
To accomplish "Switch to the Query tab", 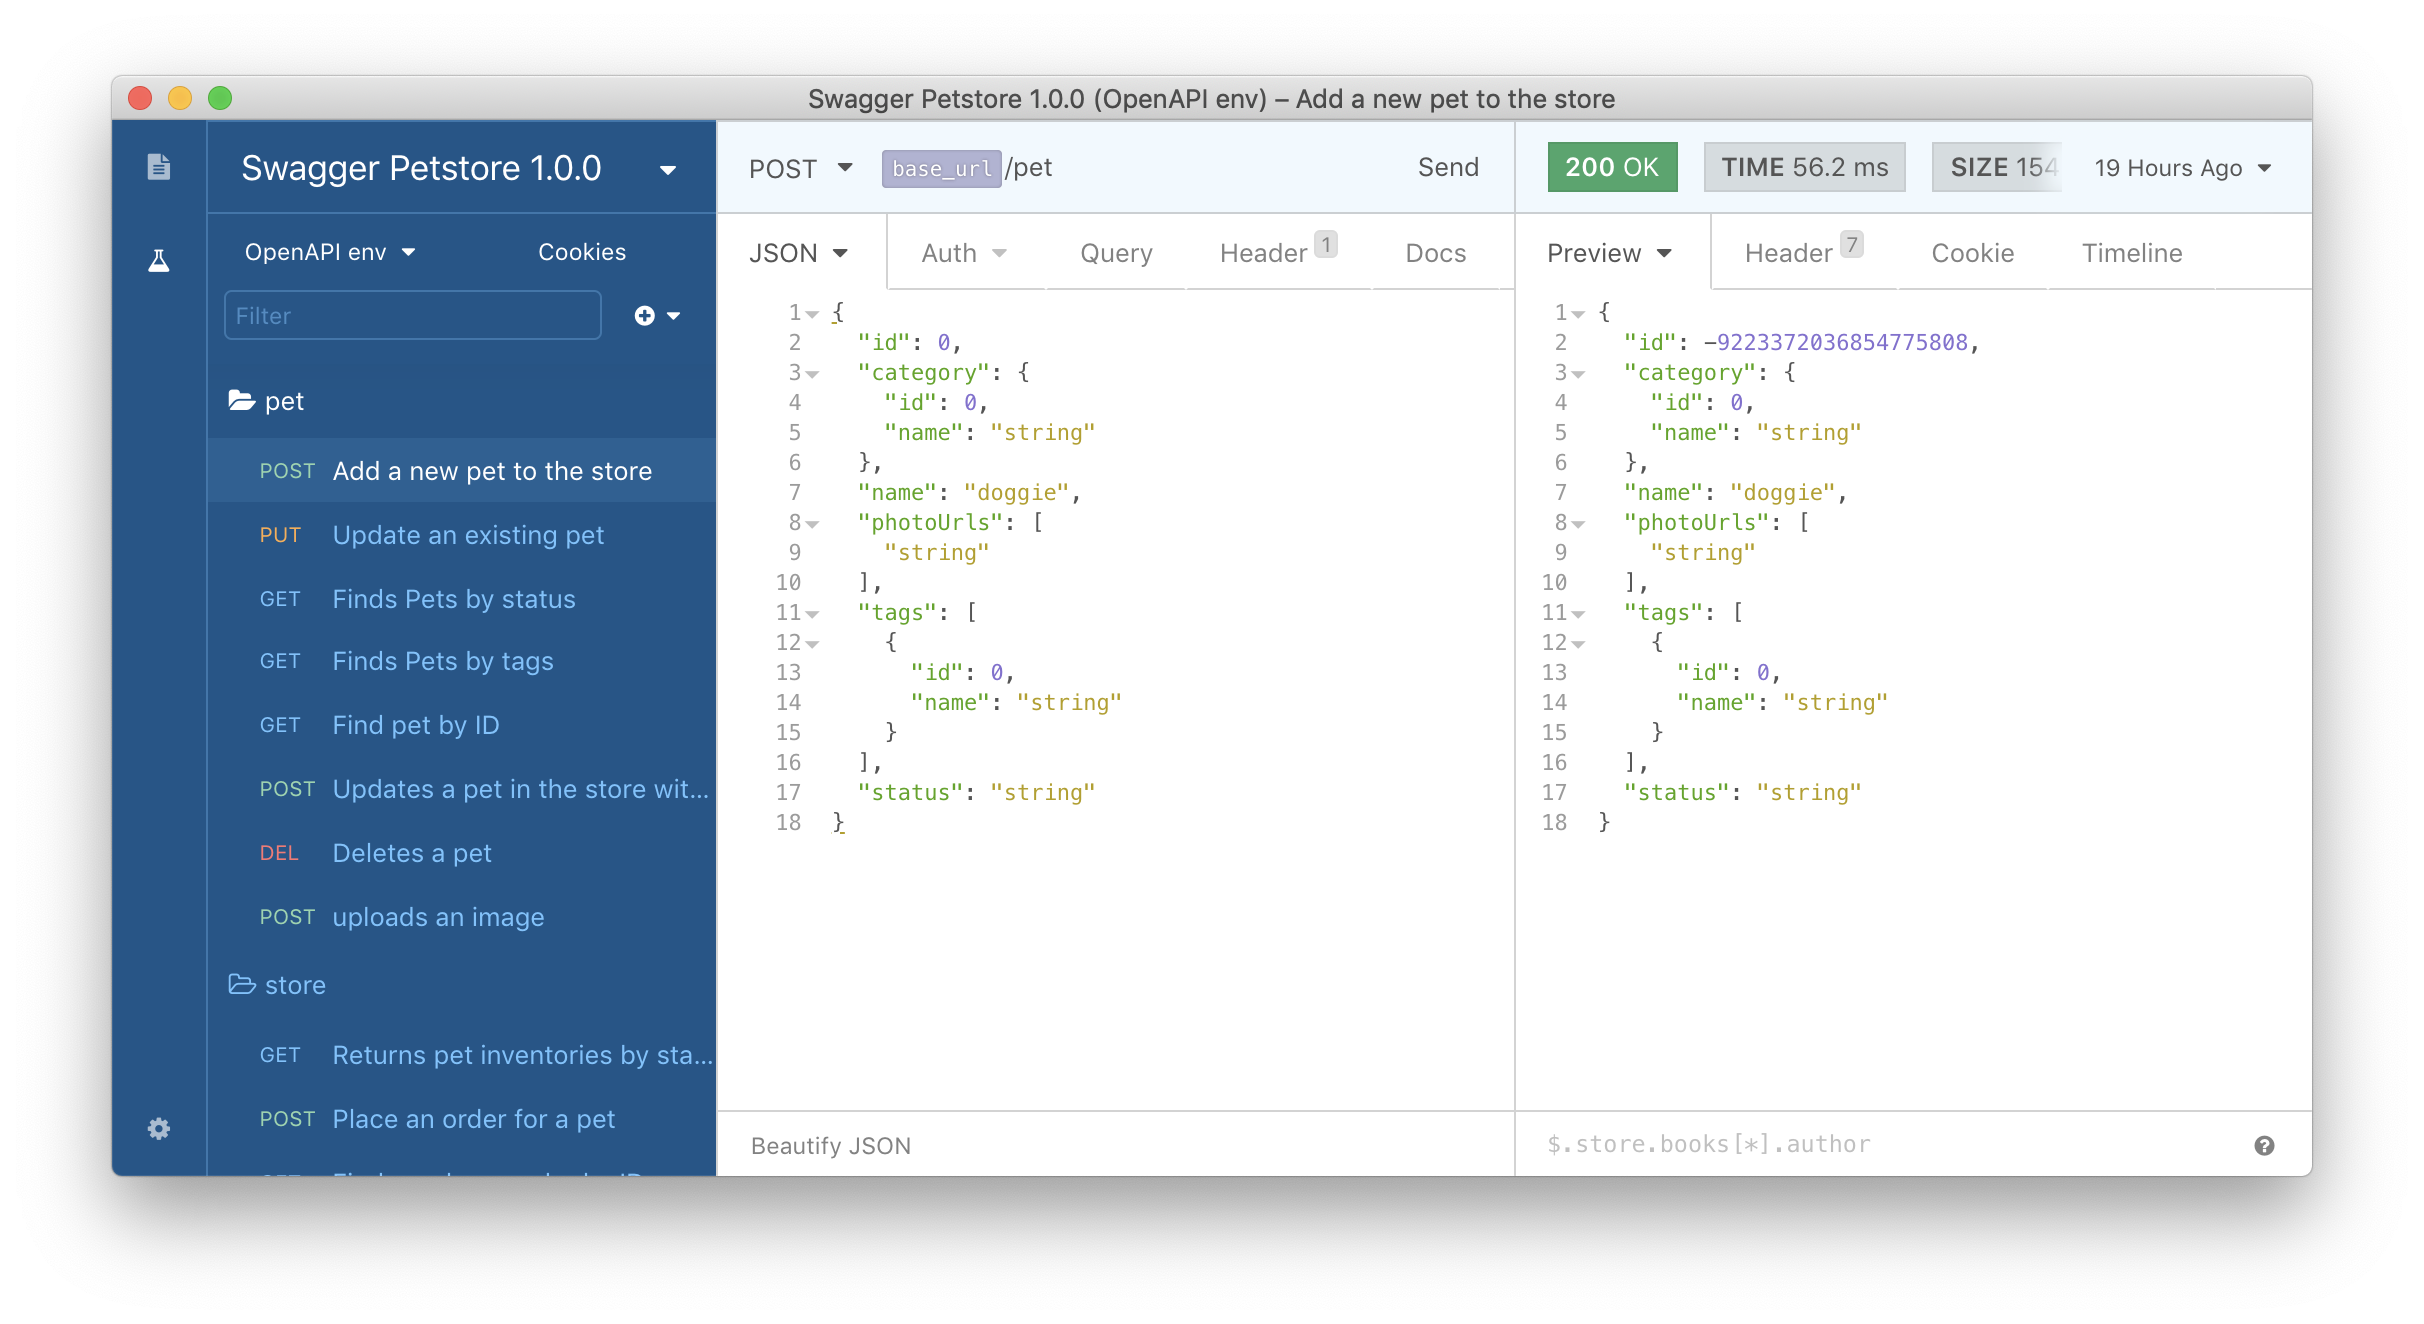I will (1116, 253).
